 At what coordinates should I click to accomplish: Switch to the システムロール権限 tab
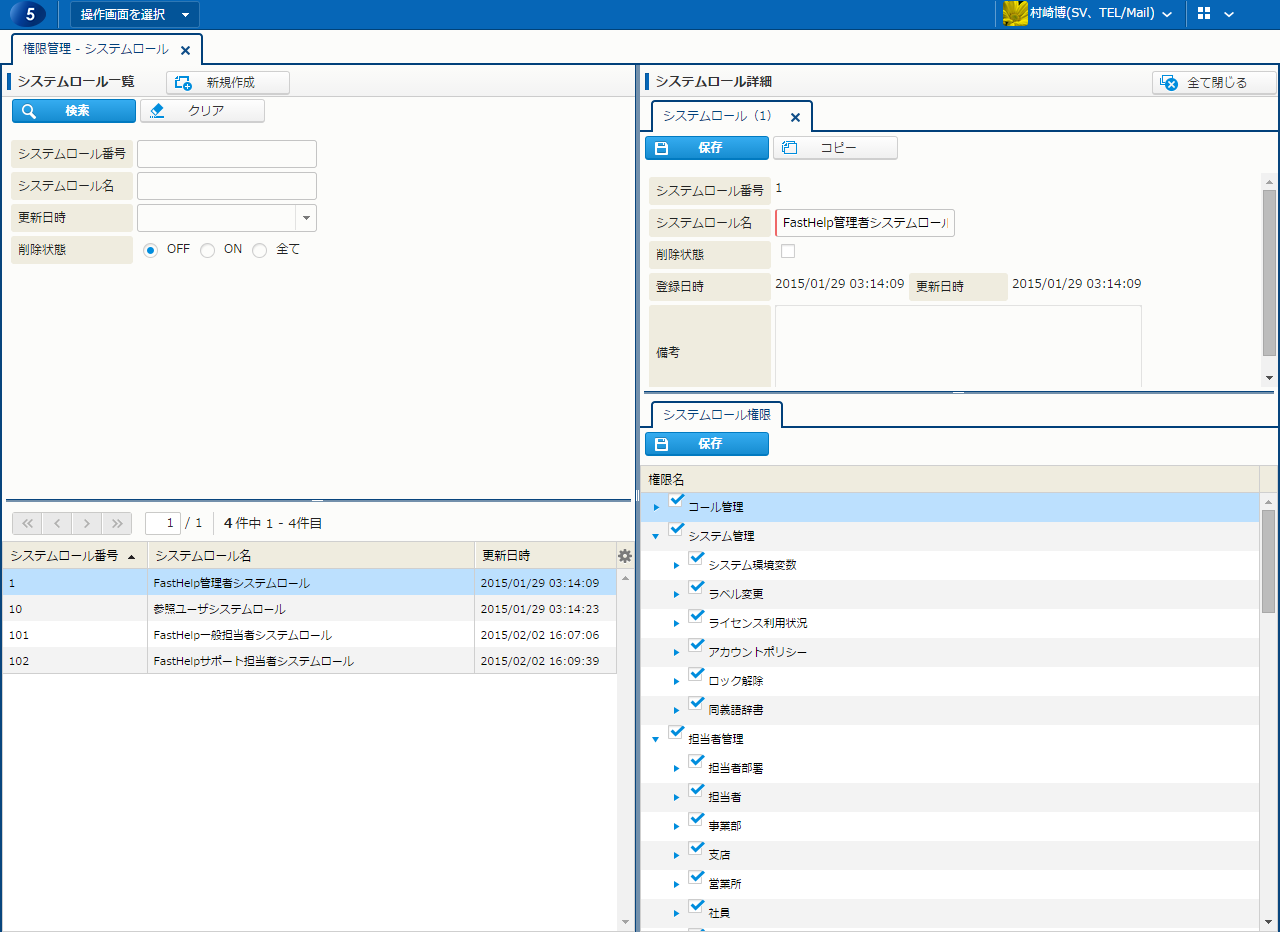point(716,414)
